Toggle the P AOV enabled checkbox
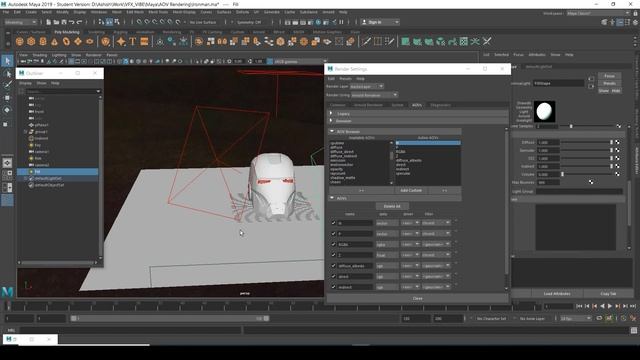 click(333, 233)
